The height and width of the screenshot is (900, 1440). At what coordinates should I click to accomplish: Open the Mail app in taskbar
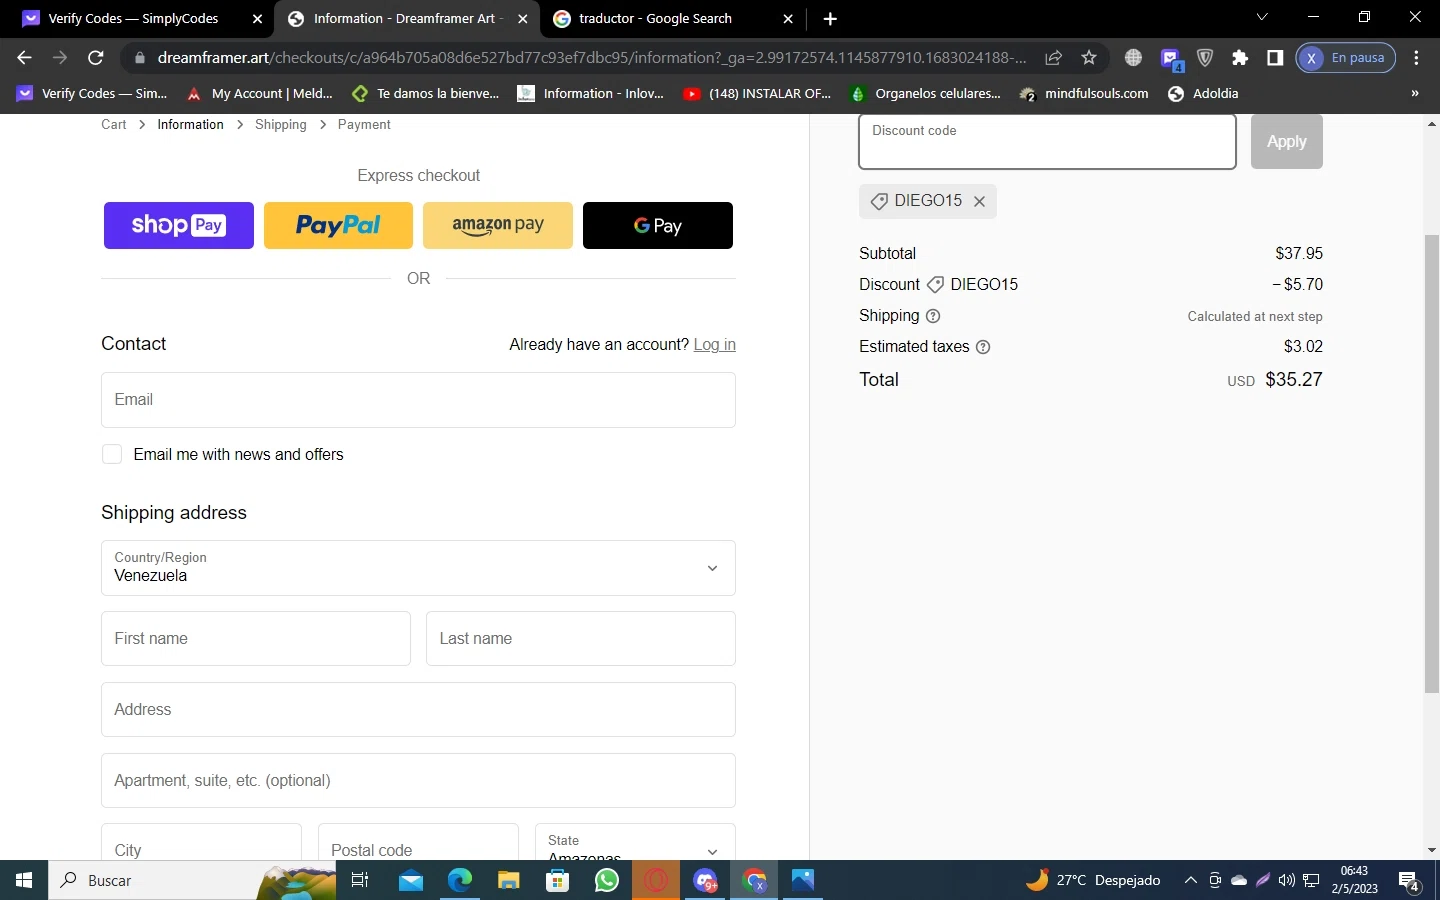click(x=411, y=880)
